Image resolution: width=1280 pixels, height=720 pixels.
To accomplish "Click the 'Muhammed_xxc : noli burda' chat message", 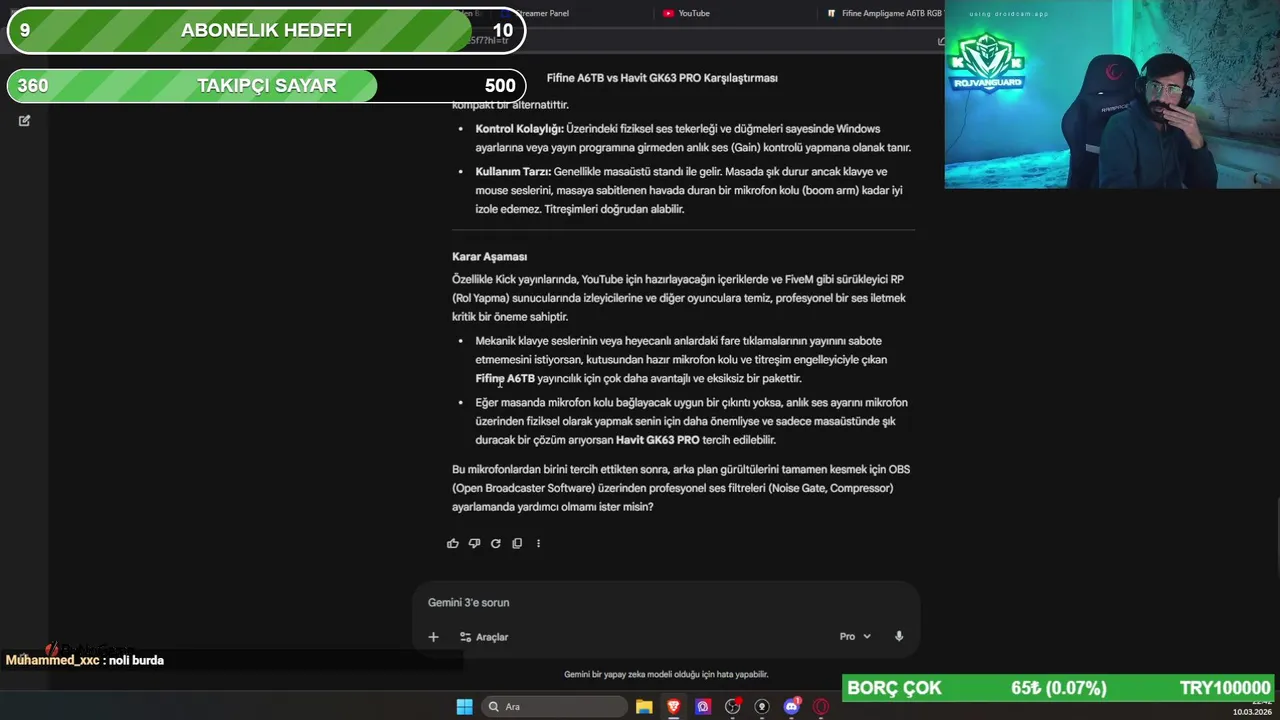I will (x=85, y=660).
